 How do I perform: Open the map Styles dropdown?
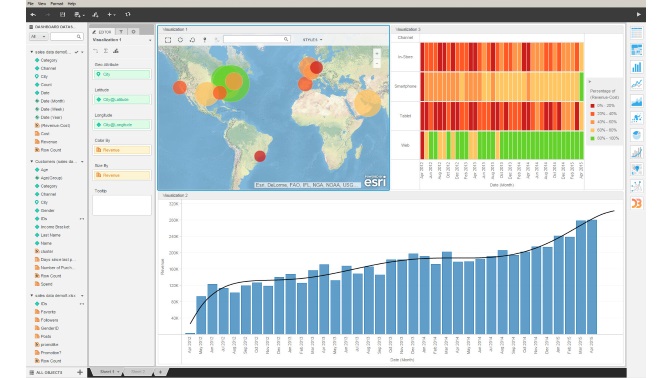(312, 40)
